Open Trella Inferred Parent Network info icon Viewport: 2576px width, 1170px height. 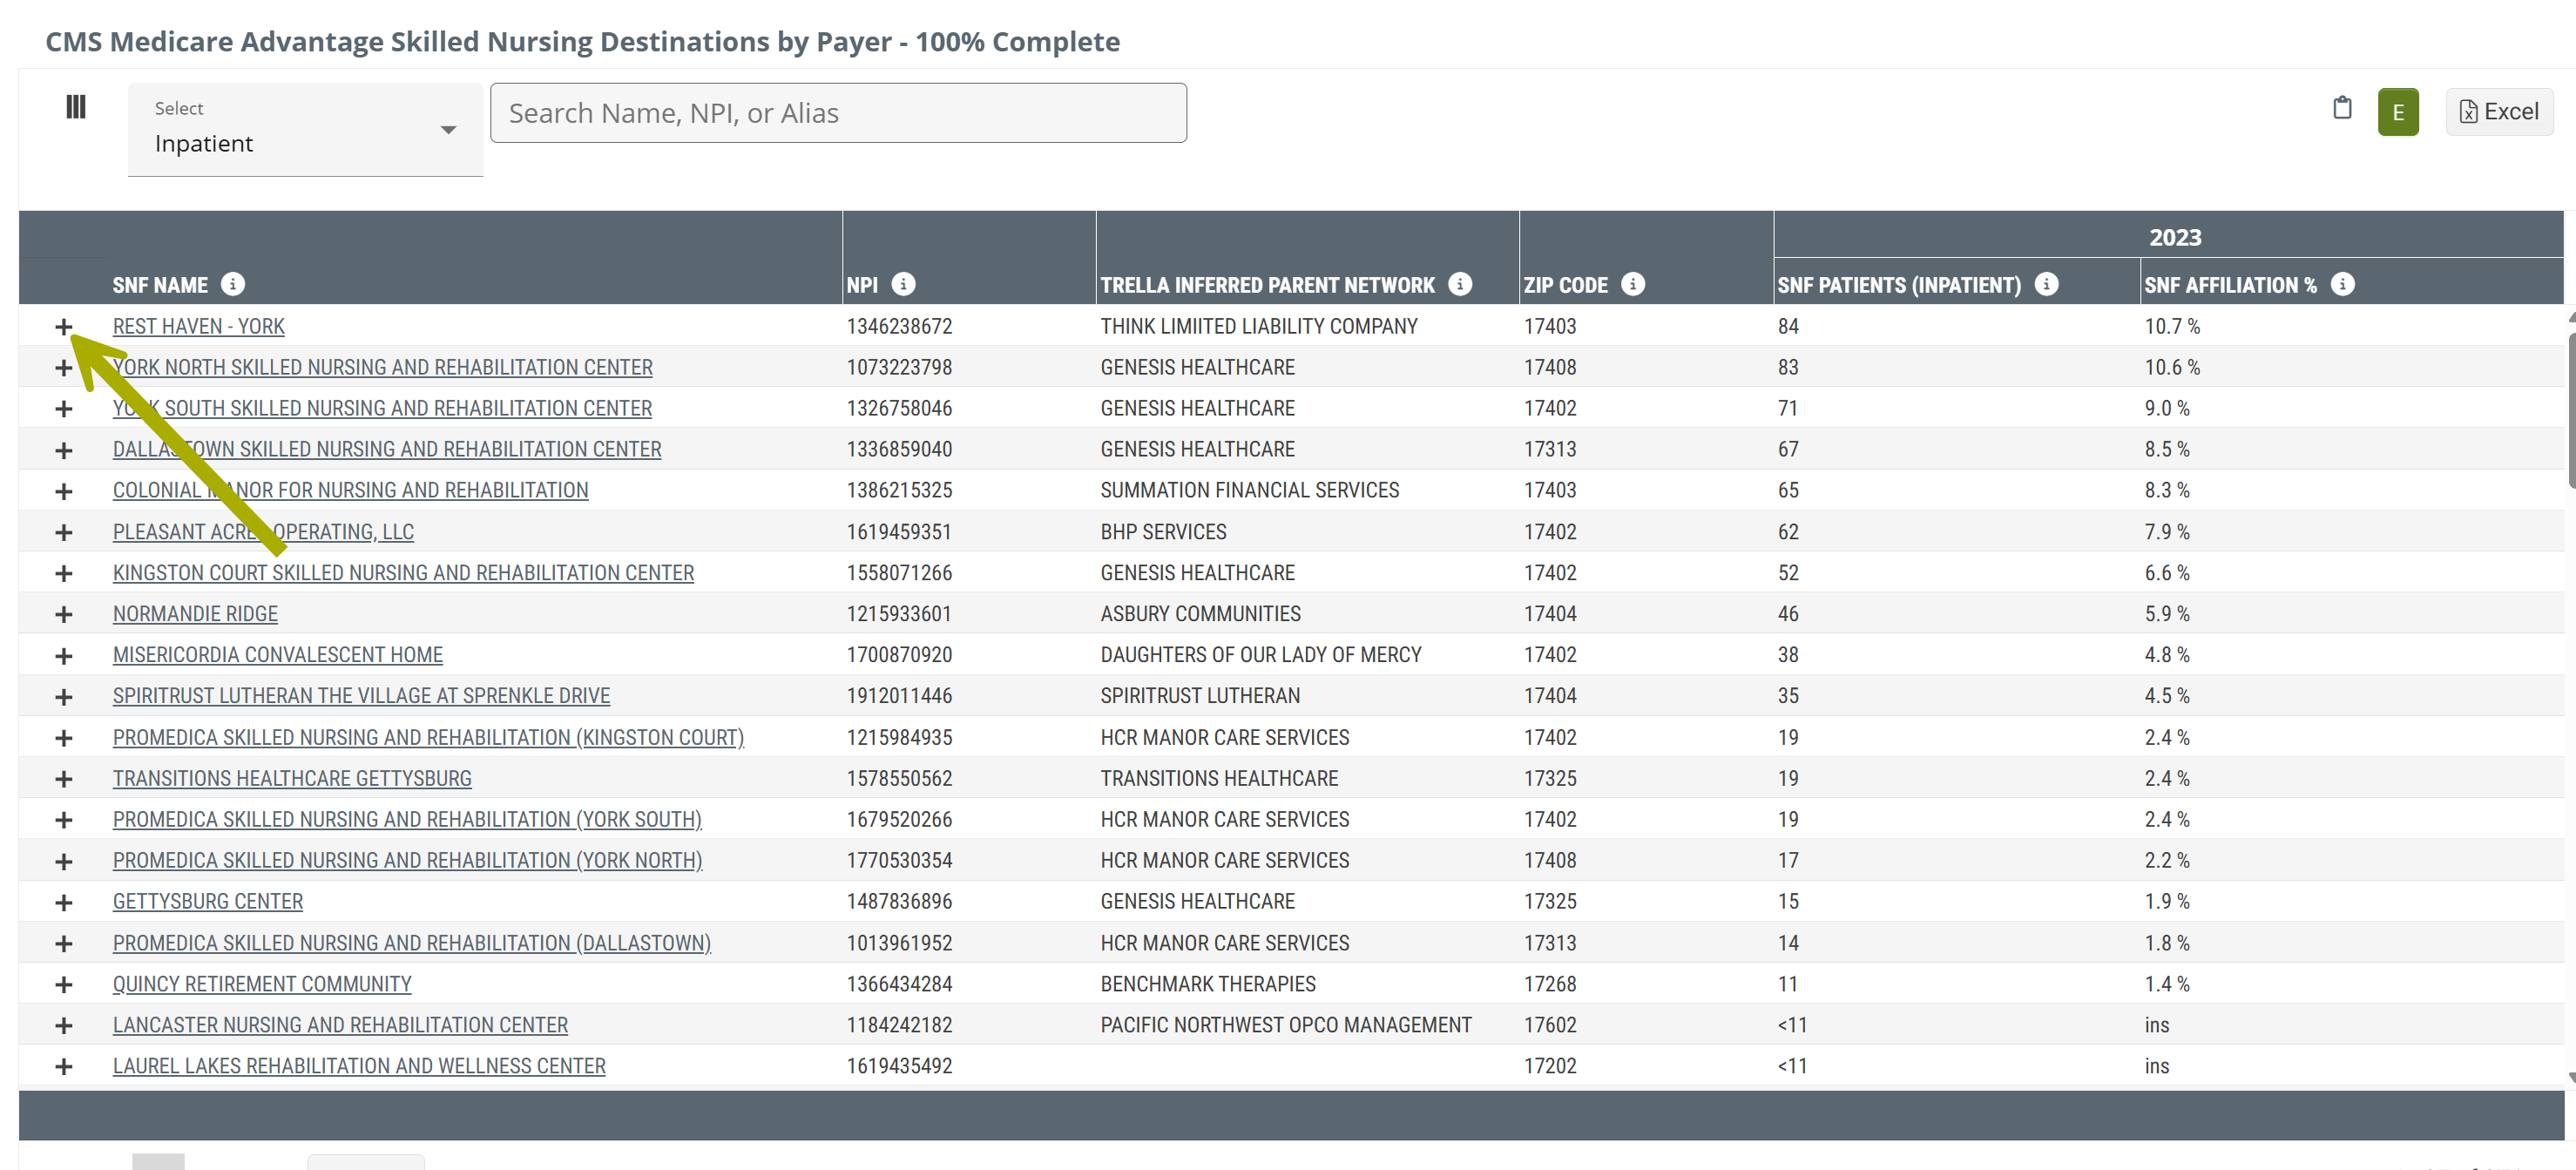(1459, 284)
